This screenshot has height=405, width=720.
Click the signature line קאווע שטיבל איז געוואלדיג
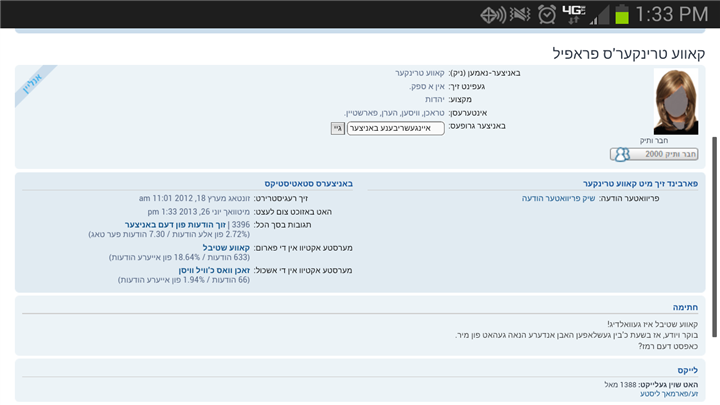click(652, 324)
